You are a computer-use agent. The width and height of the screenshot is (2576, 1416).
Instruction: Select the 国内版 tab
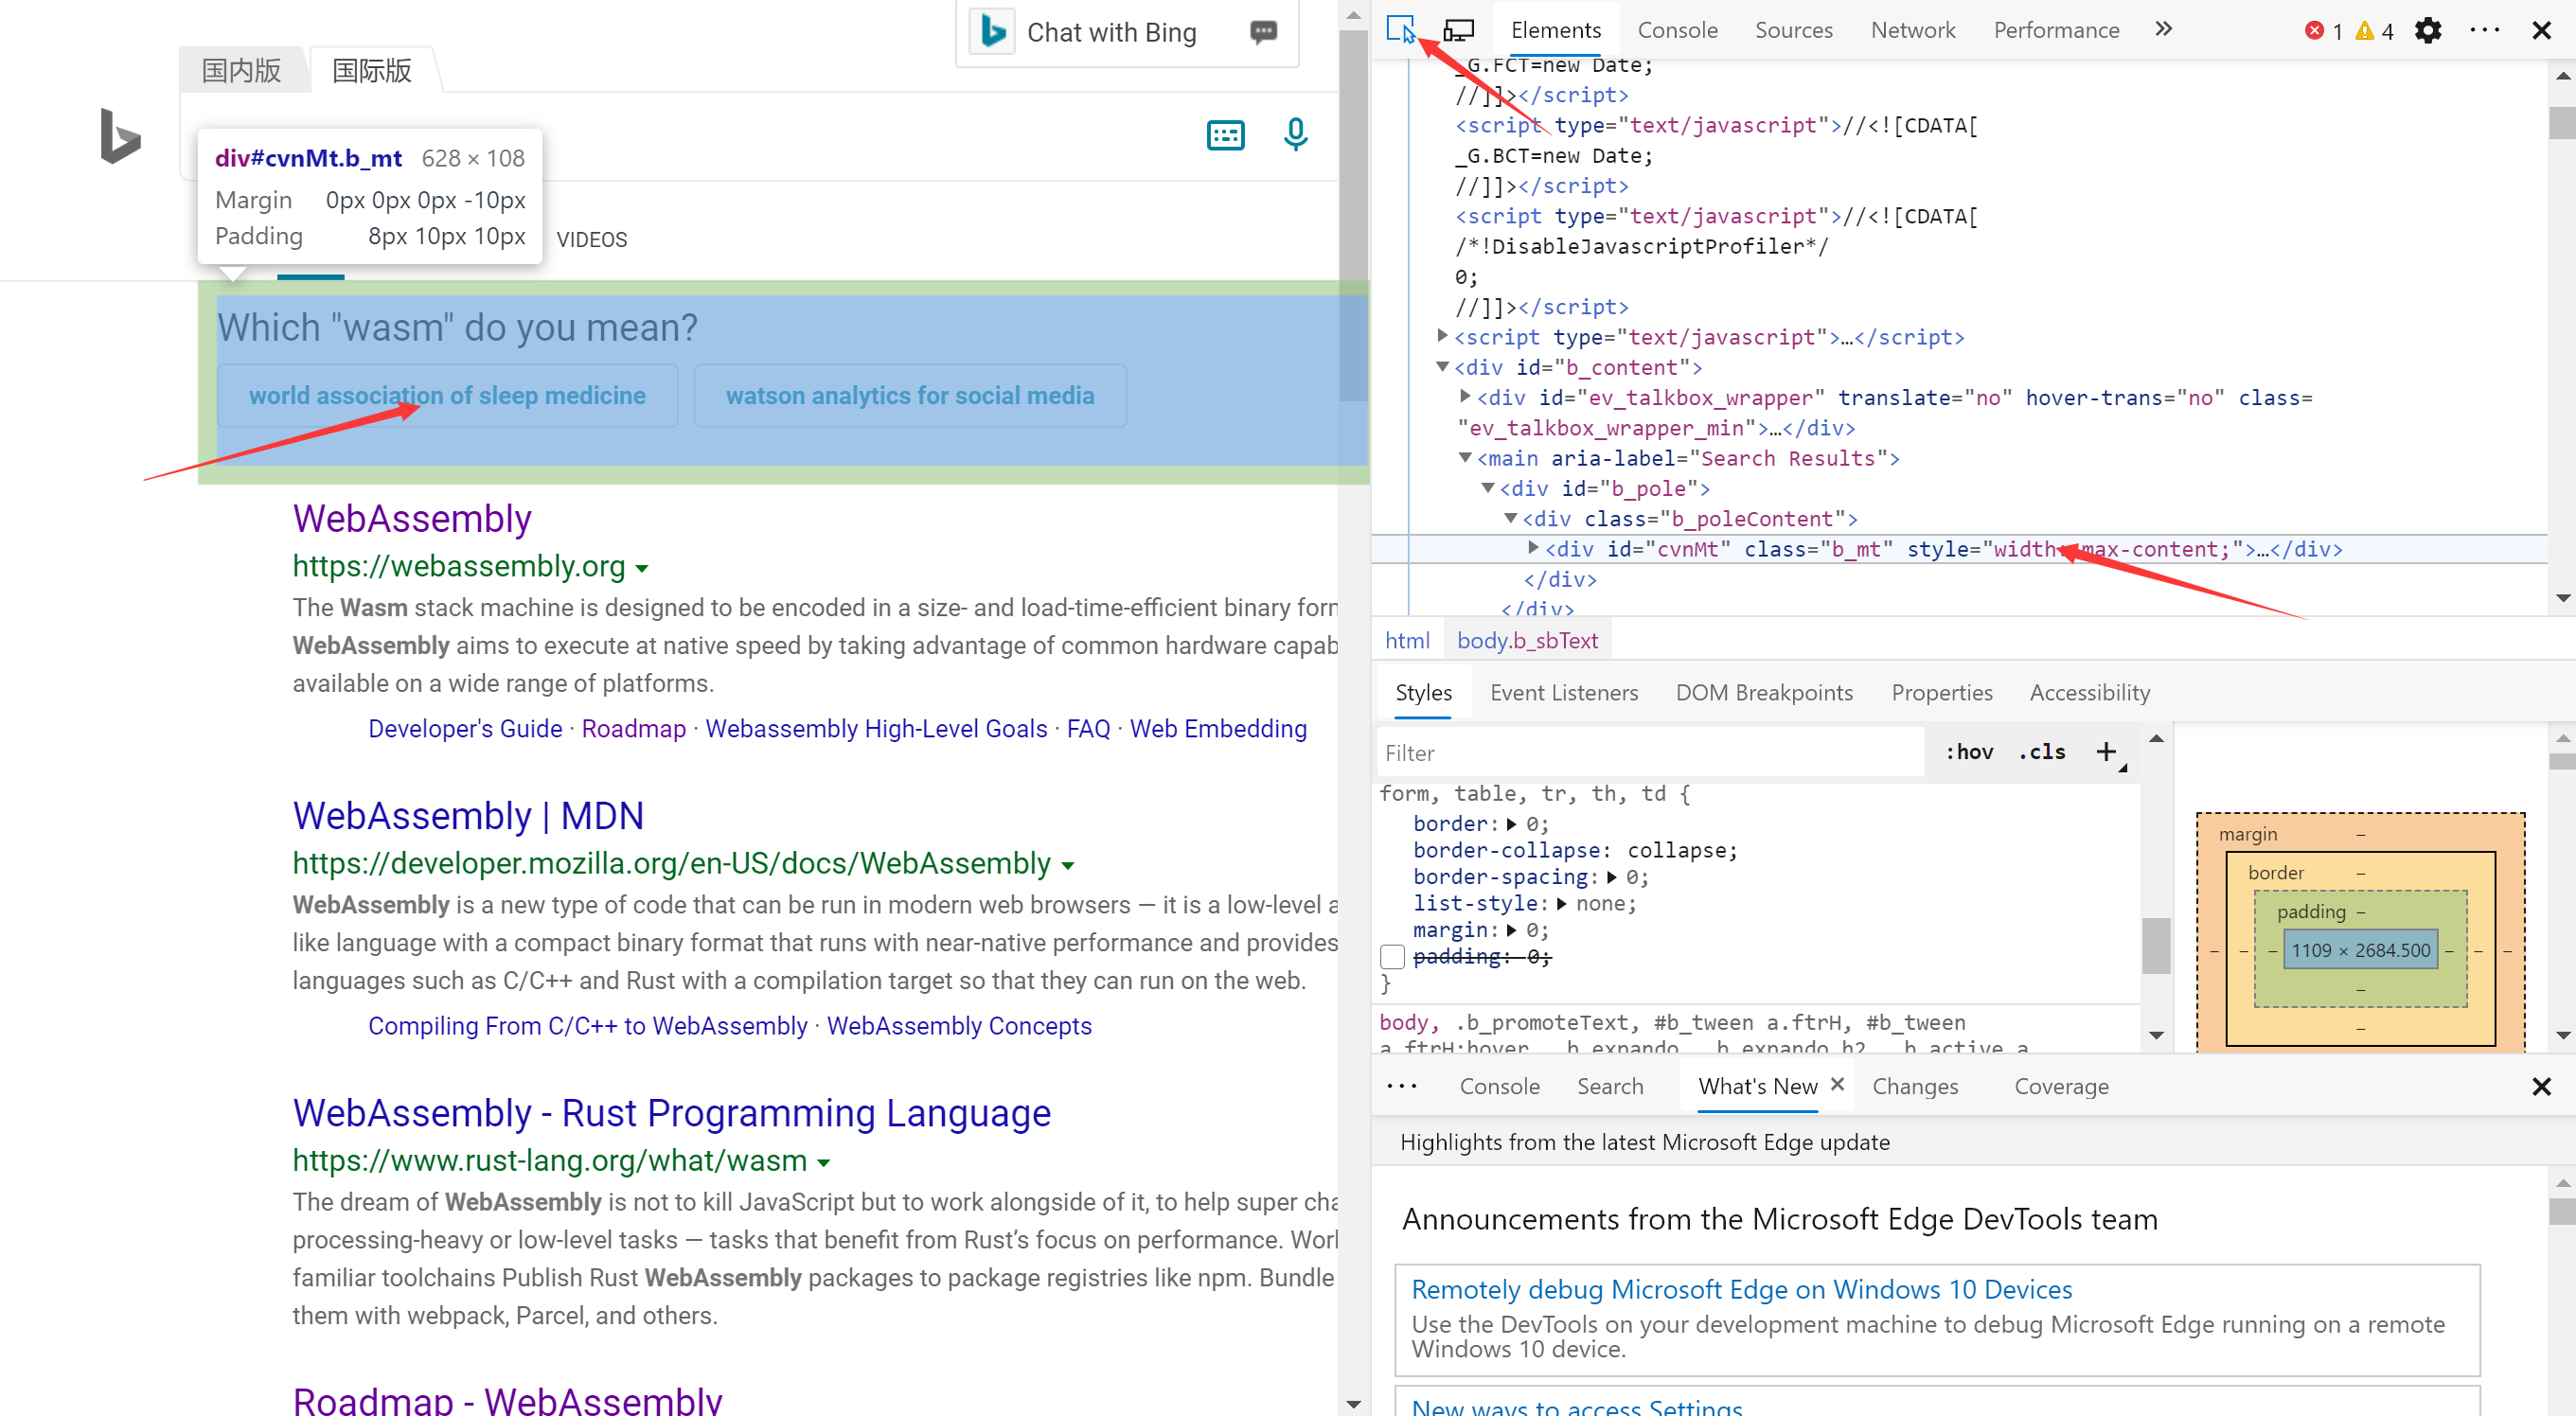(x=241, y=70)
